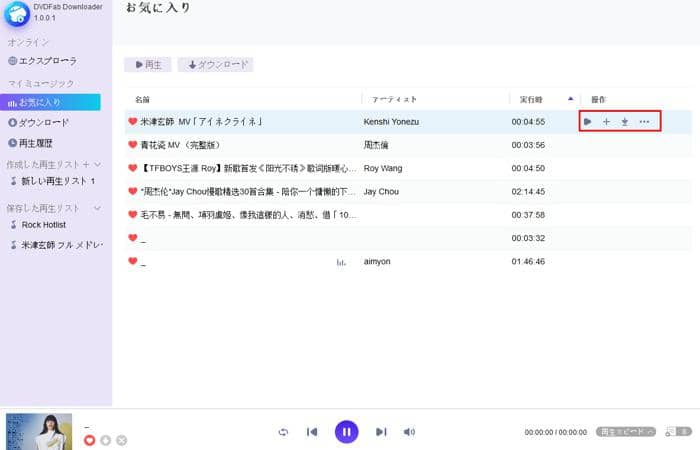Open the 再生スピード dropdown
This screenshot has height=450, width=700.
626,432
